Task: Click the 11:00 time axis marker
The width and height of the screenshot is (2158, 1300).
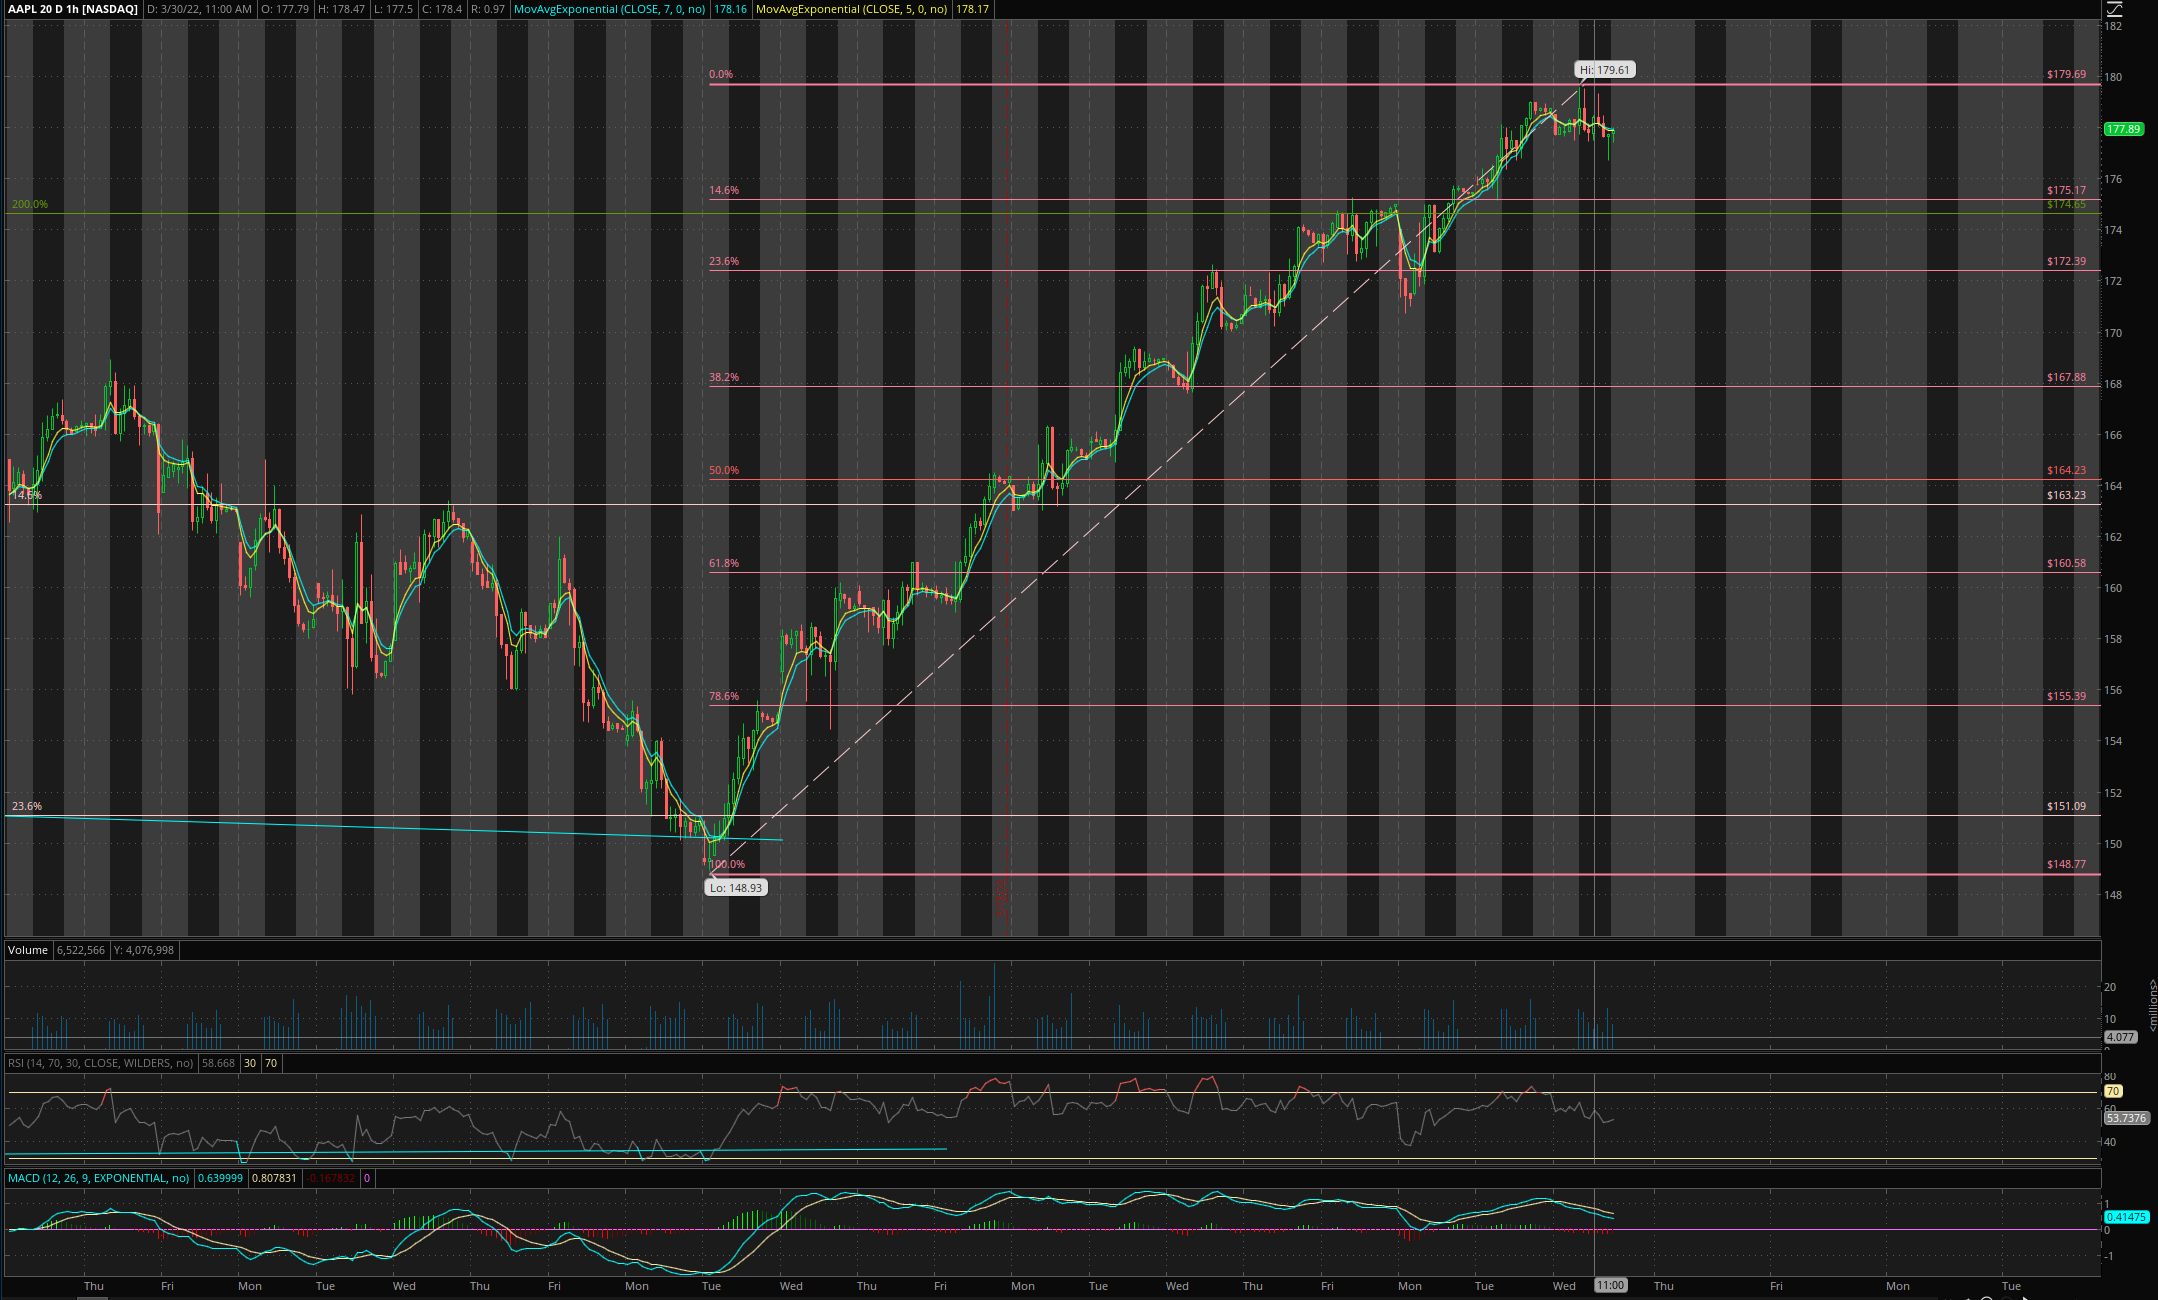Action: (1610, 1286)
